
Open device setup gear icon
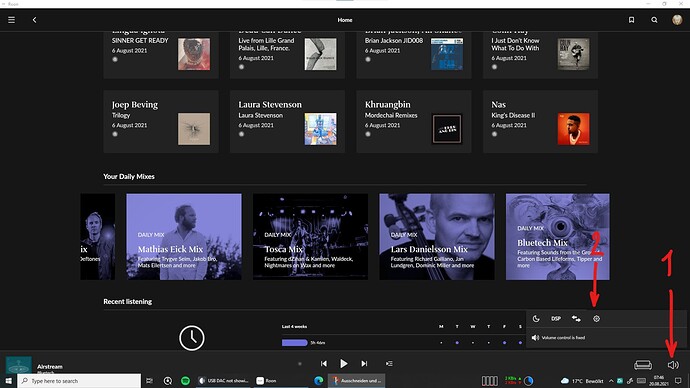coord(596,319)
